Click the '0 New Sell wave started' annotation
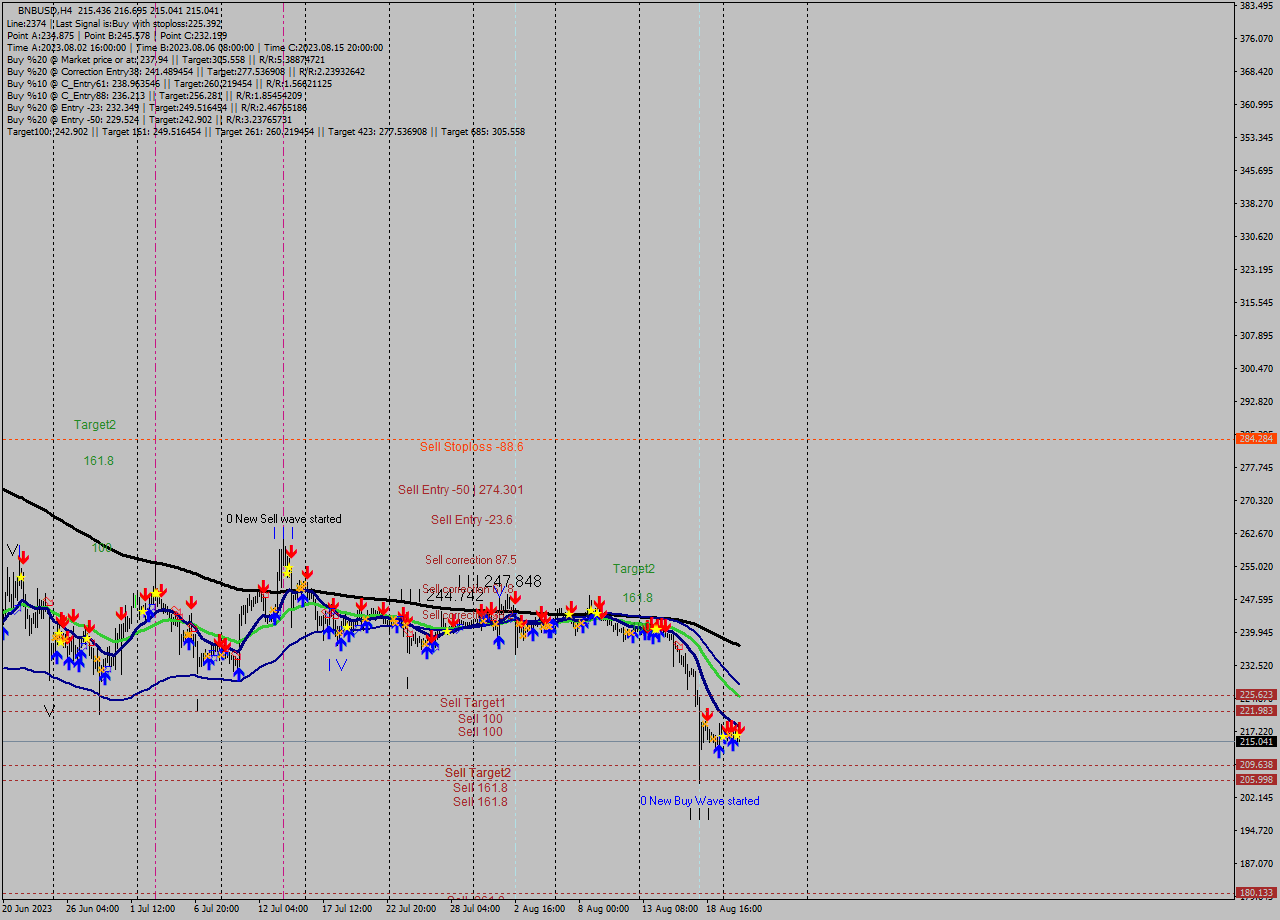This screenshot has width=1280, height=920. 283,519
